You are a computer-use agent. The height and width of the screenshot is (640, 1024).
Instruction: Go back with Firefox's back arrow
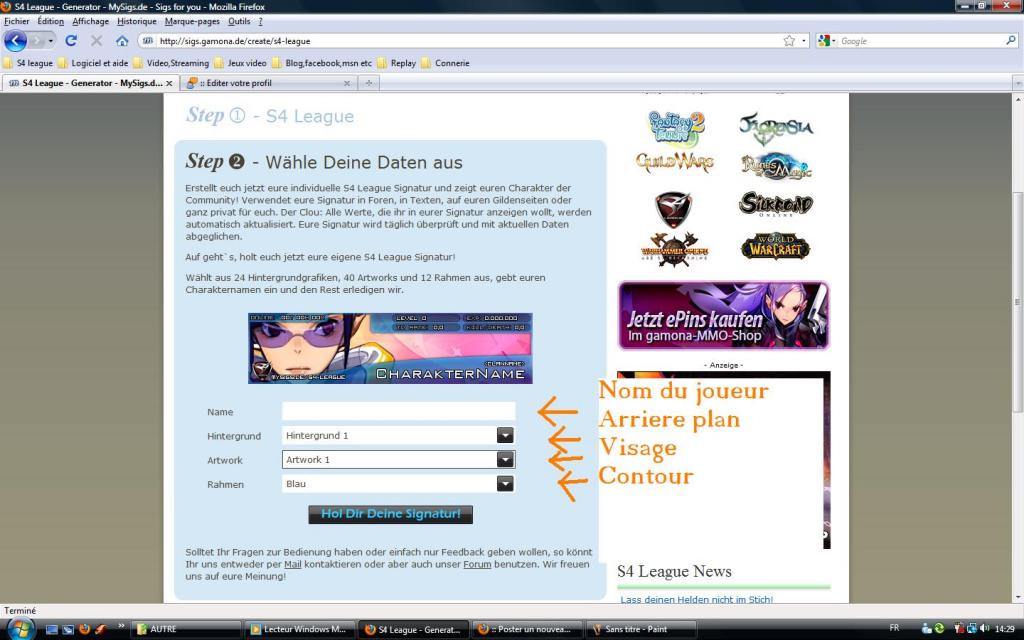click(x=15, y=40)
